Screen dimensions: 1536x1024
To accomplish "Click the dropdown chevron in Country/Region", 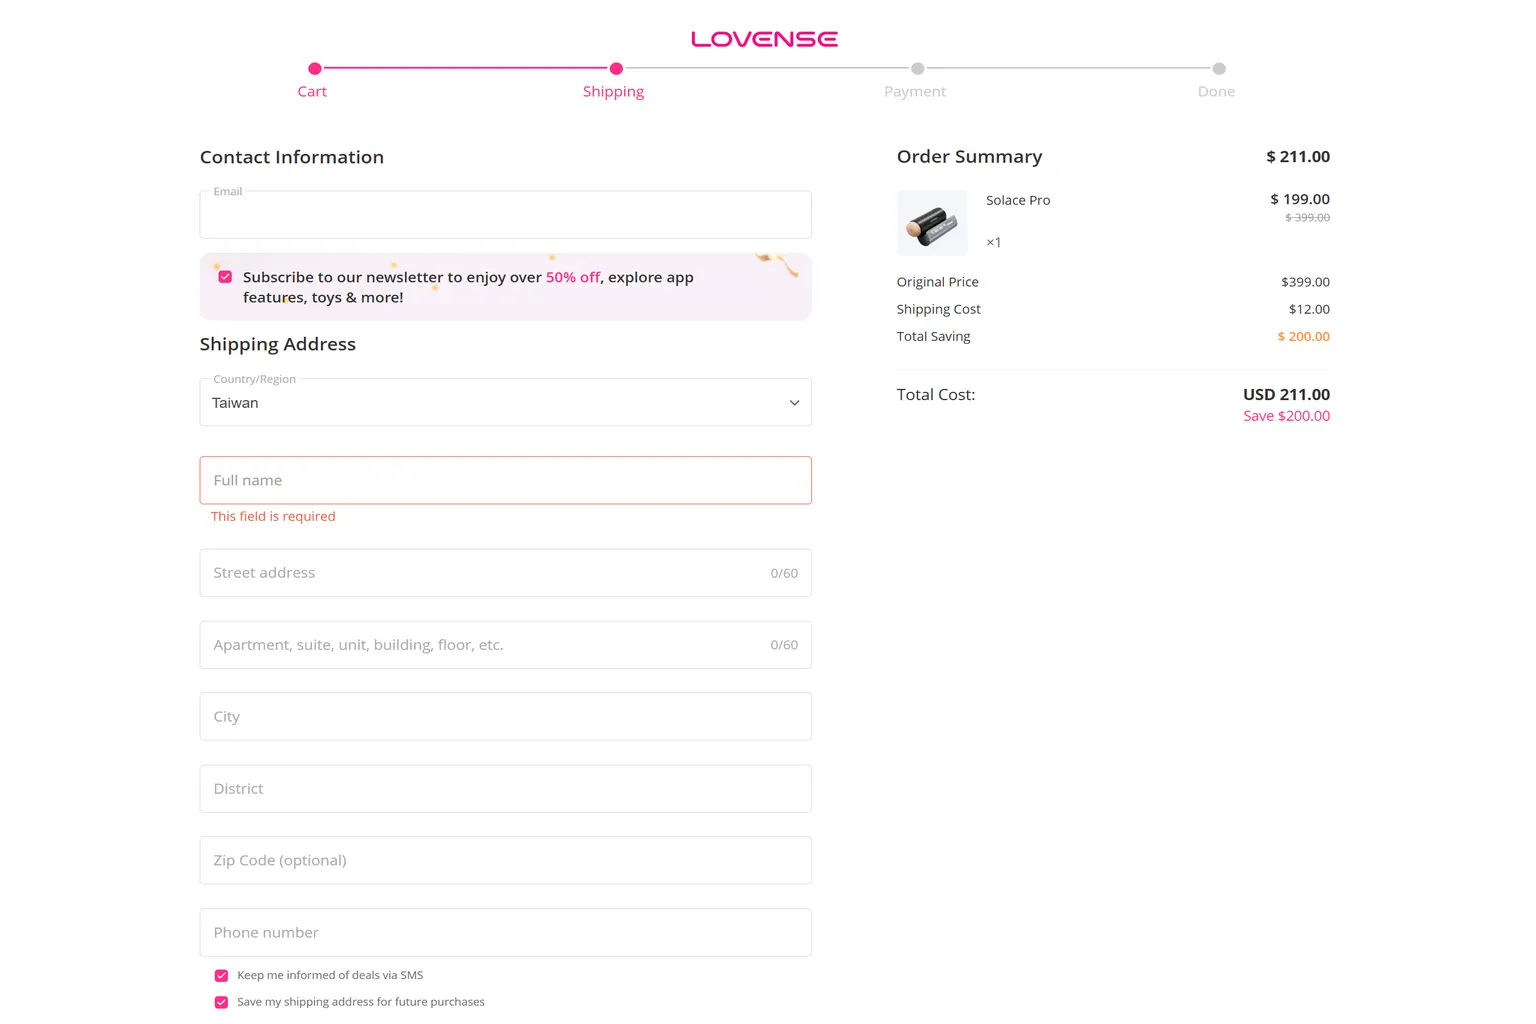I will tap(794, 403).
